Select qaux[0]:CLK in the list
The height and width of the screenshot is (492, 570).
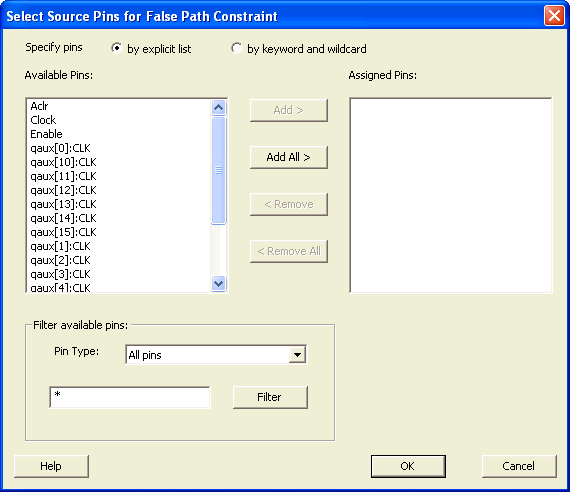click(x=60, y=148)
